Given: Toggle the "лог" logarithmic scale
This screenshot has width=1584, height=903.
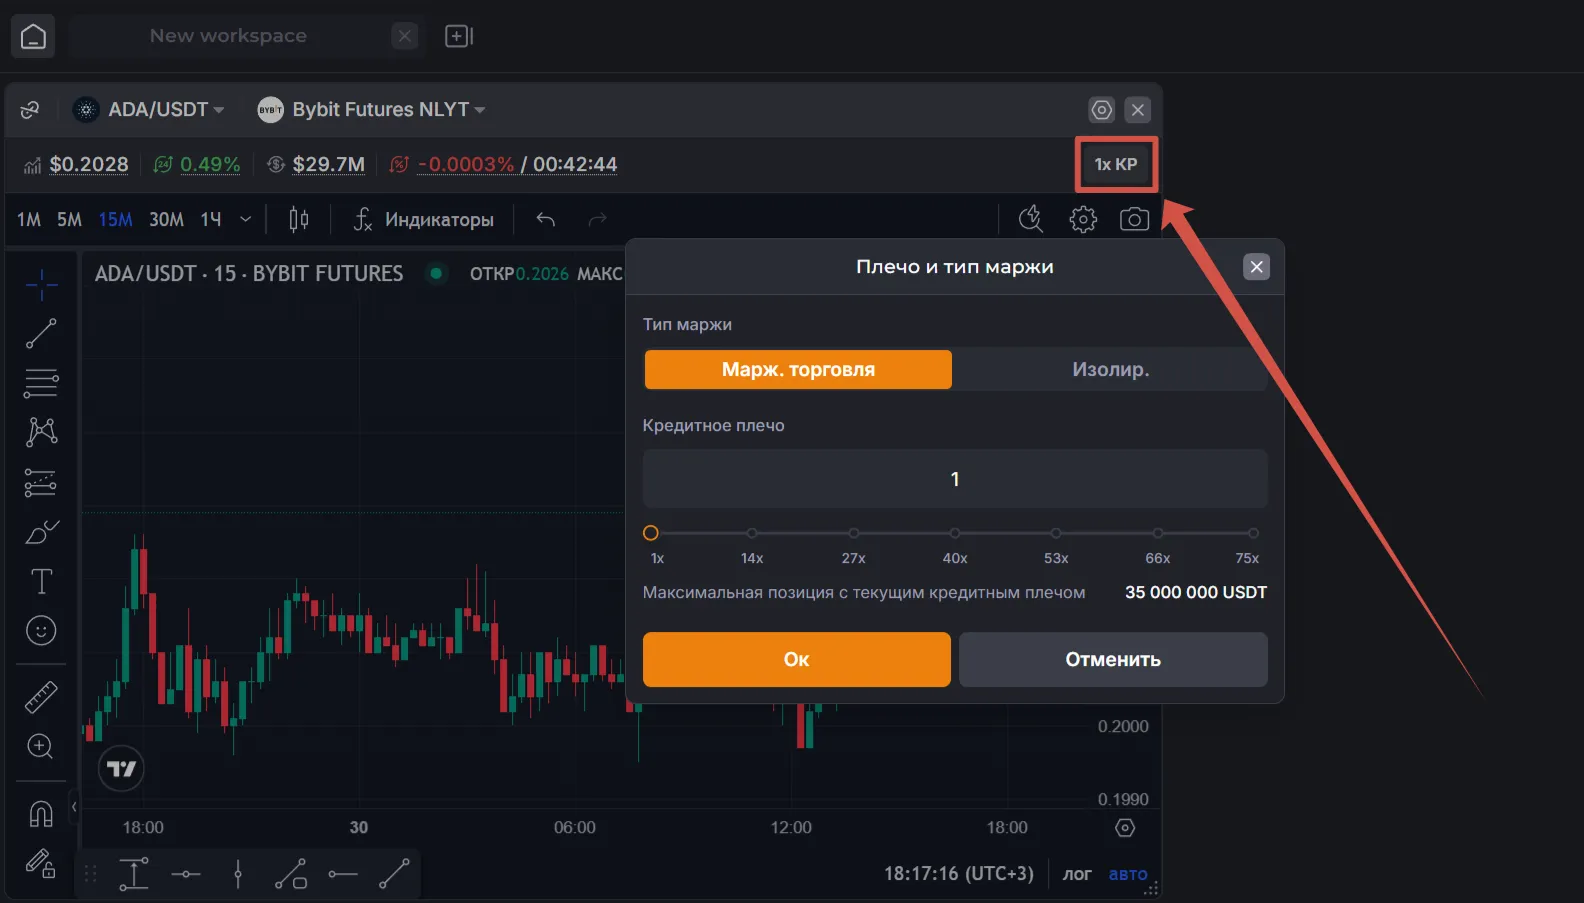Looking at the screenshot, I should [1077, 874].
